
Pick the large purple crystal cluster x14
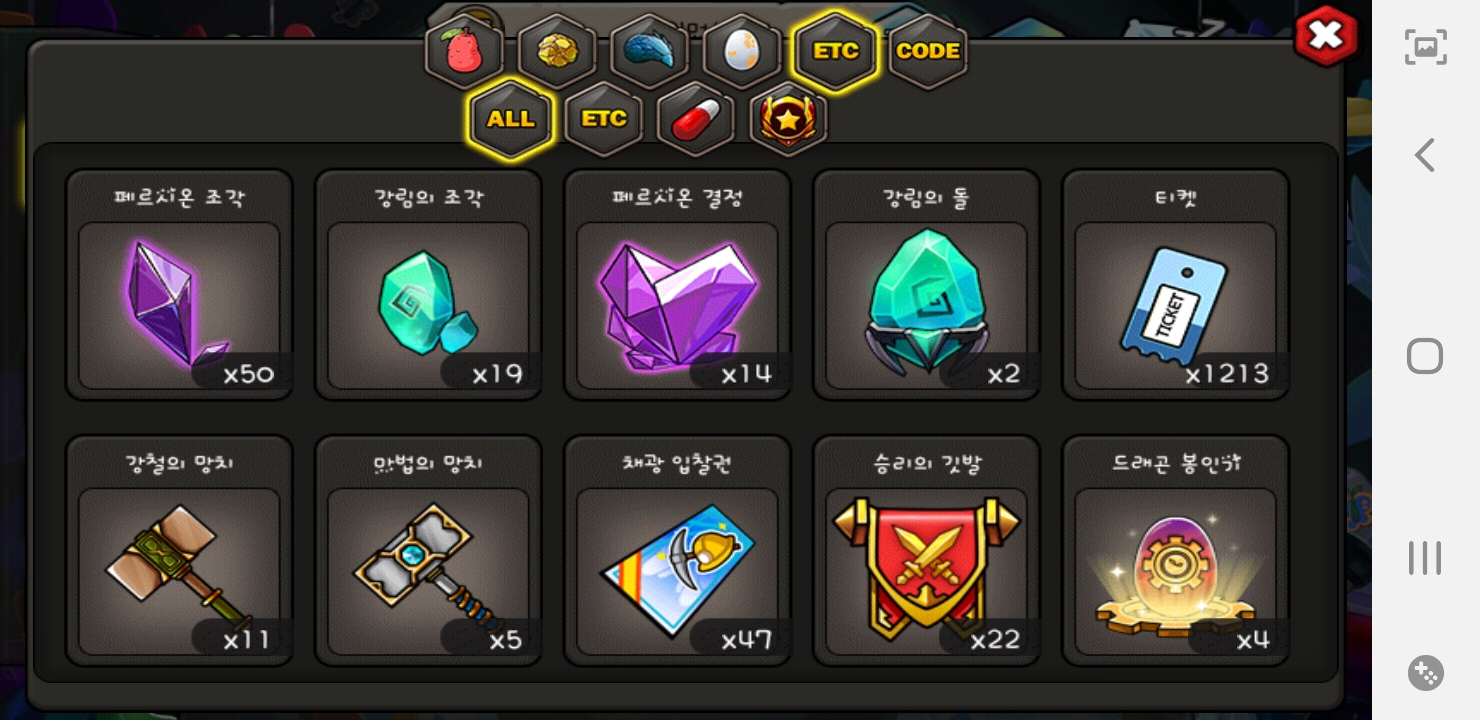677,285
